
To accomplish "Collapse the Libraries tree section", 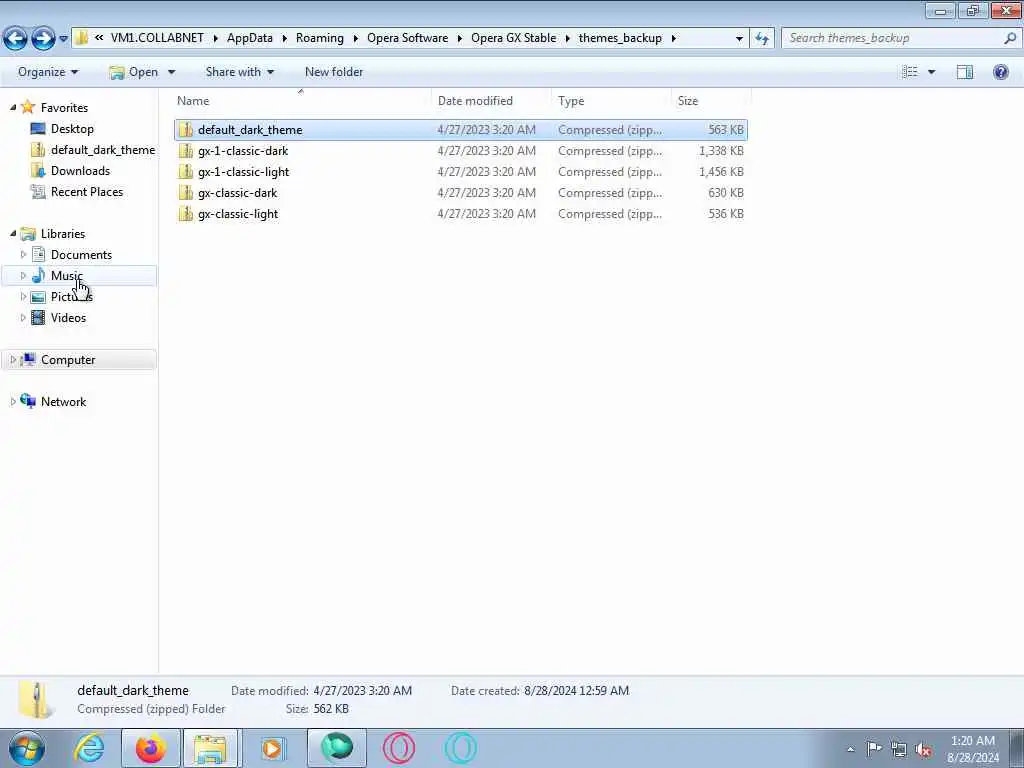I will click(13, 233).
